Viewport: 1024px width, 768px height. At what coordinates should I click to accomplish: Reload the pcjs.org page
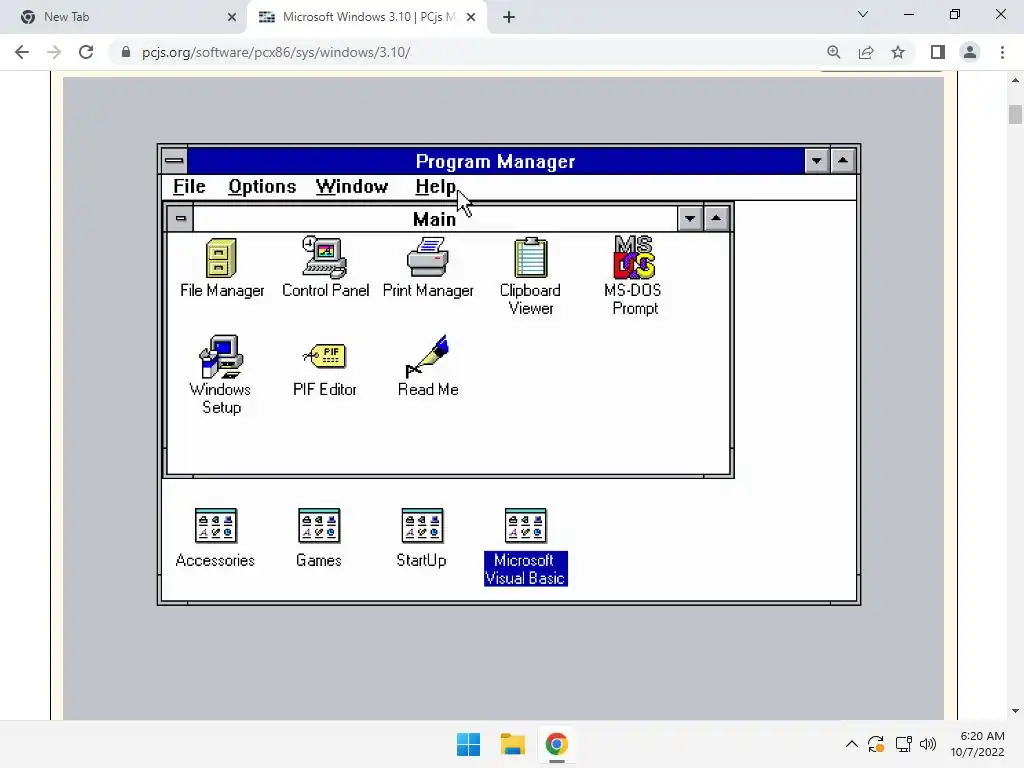pyautogui.click(x=86, y=52)
